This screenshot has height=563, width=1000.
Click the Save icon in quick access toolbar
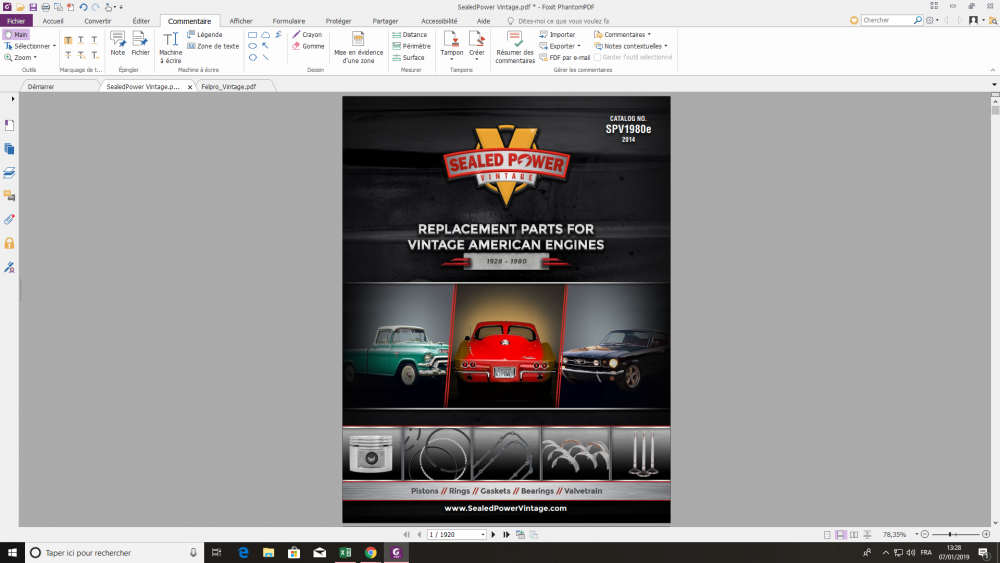(x=33, y=7)
